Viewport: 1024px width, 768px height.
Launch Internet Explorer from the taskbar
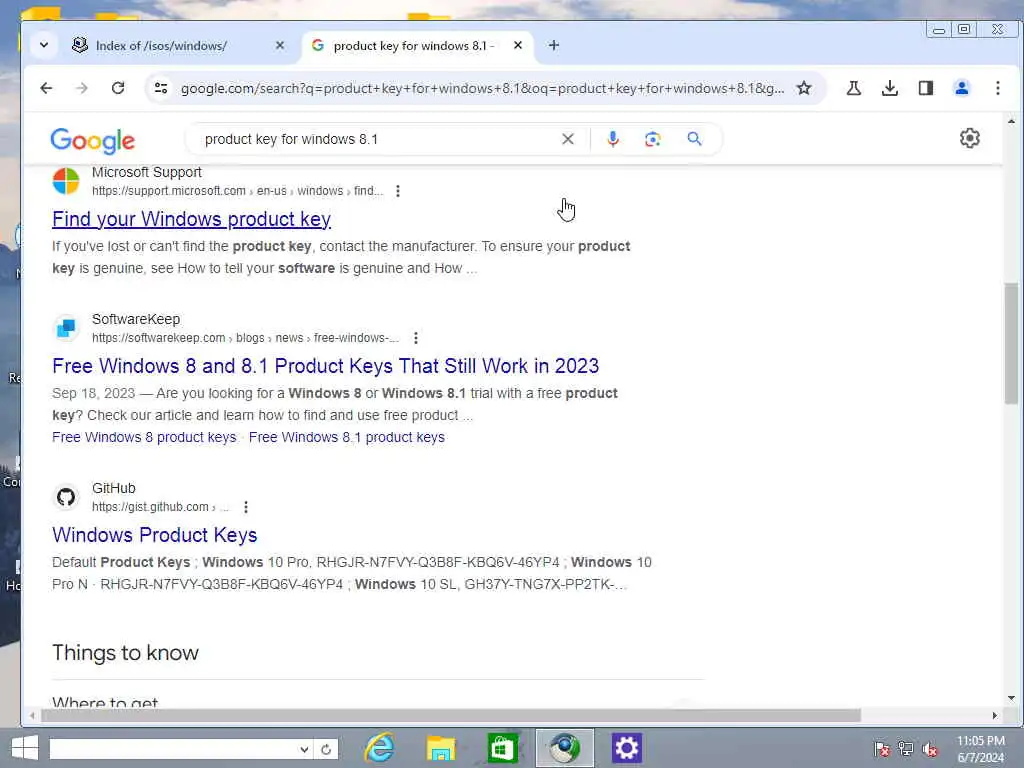[379, 748]
